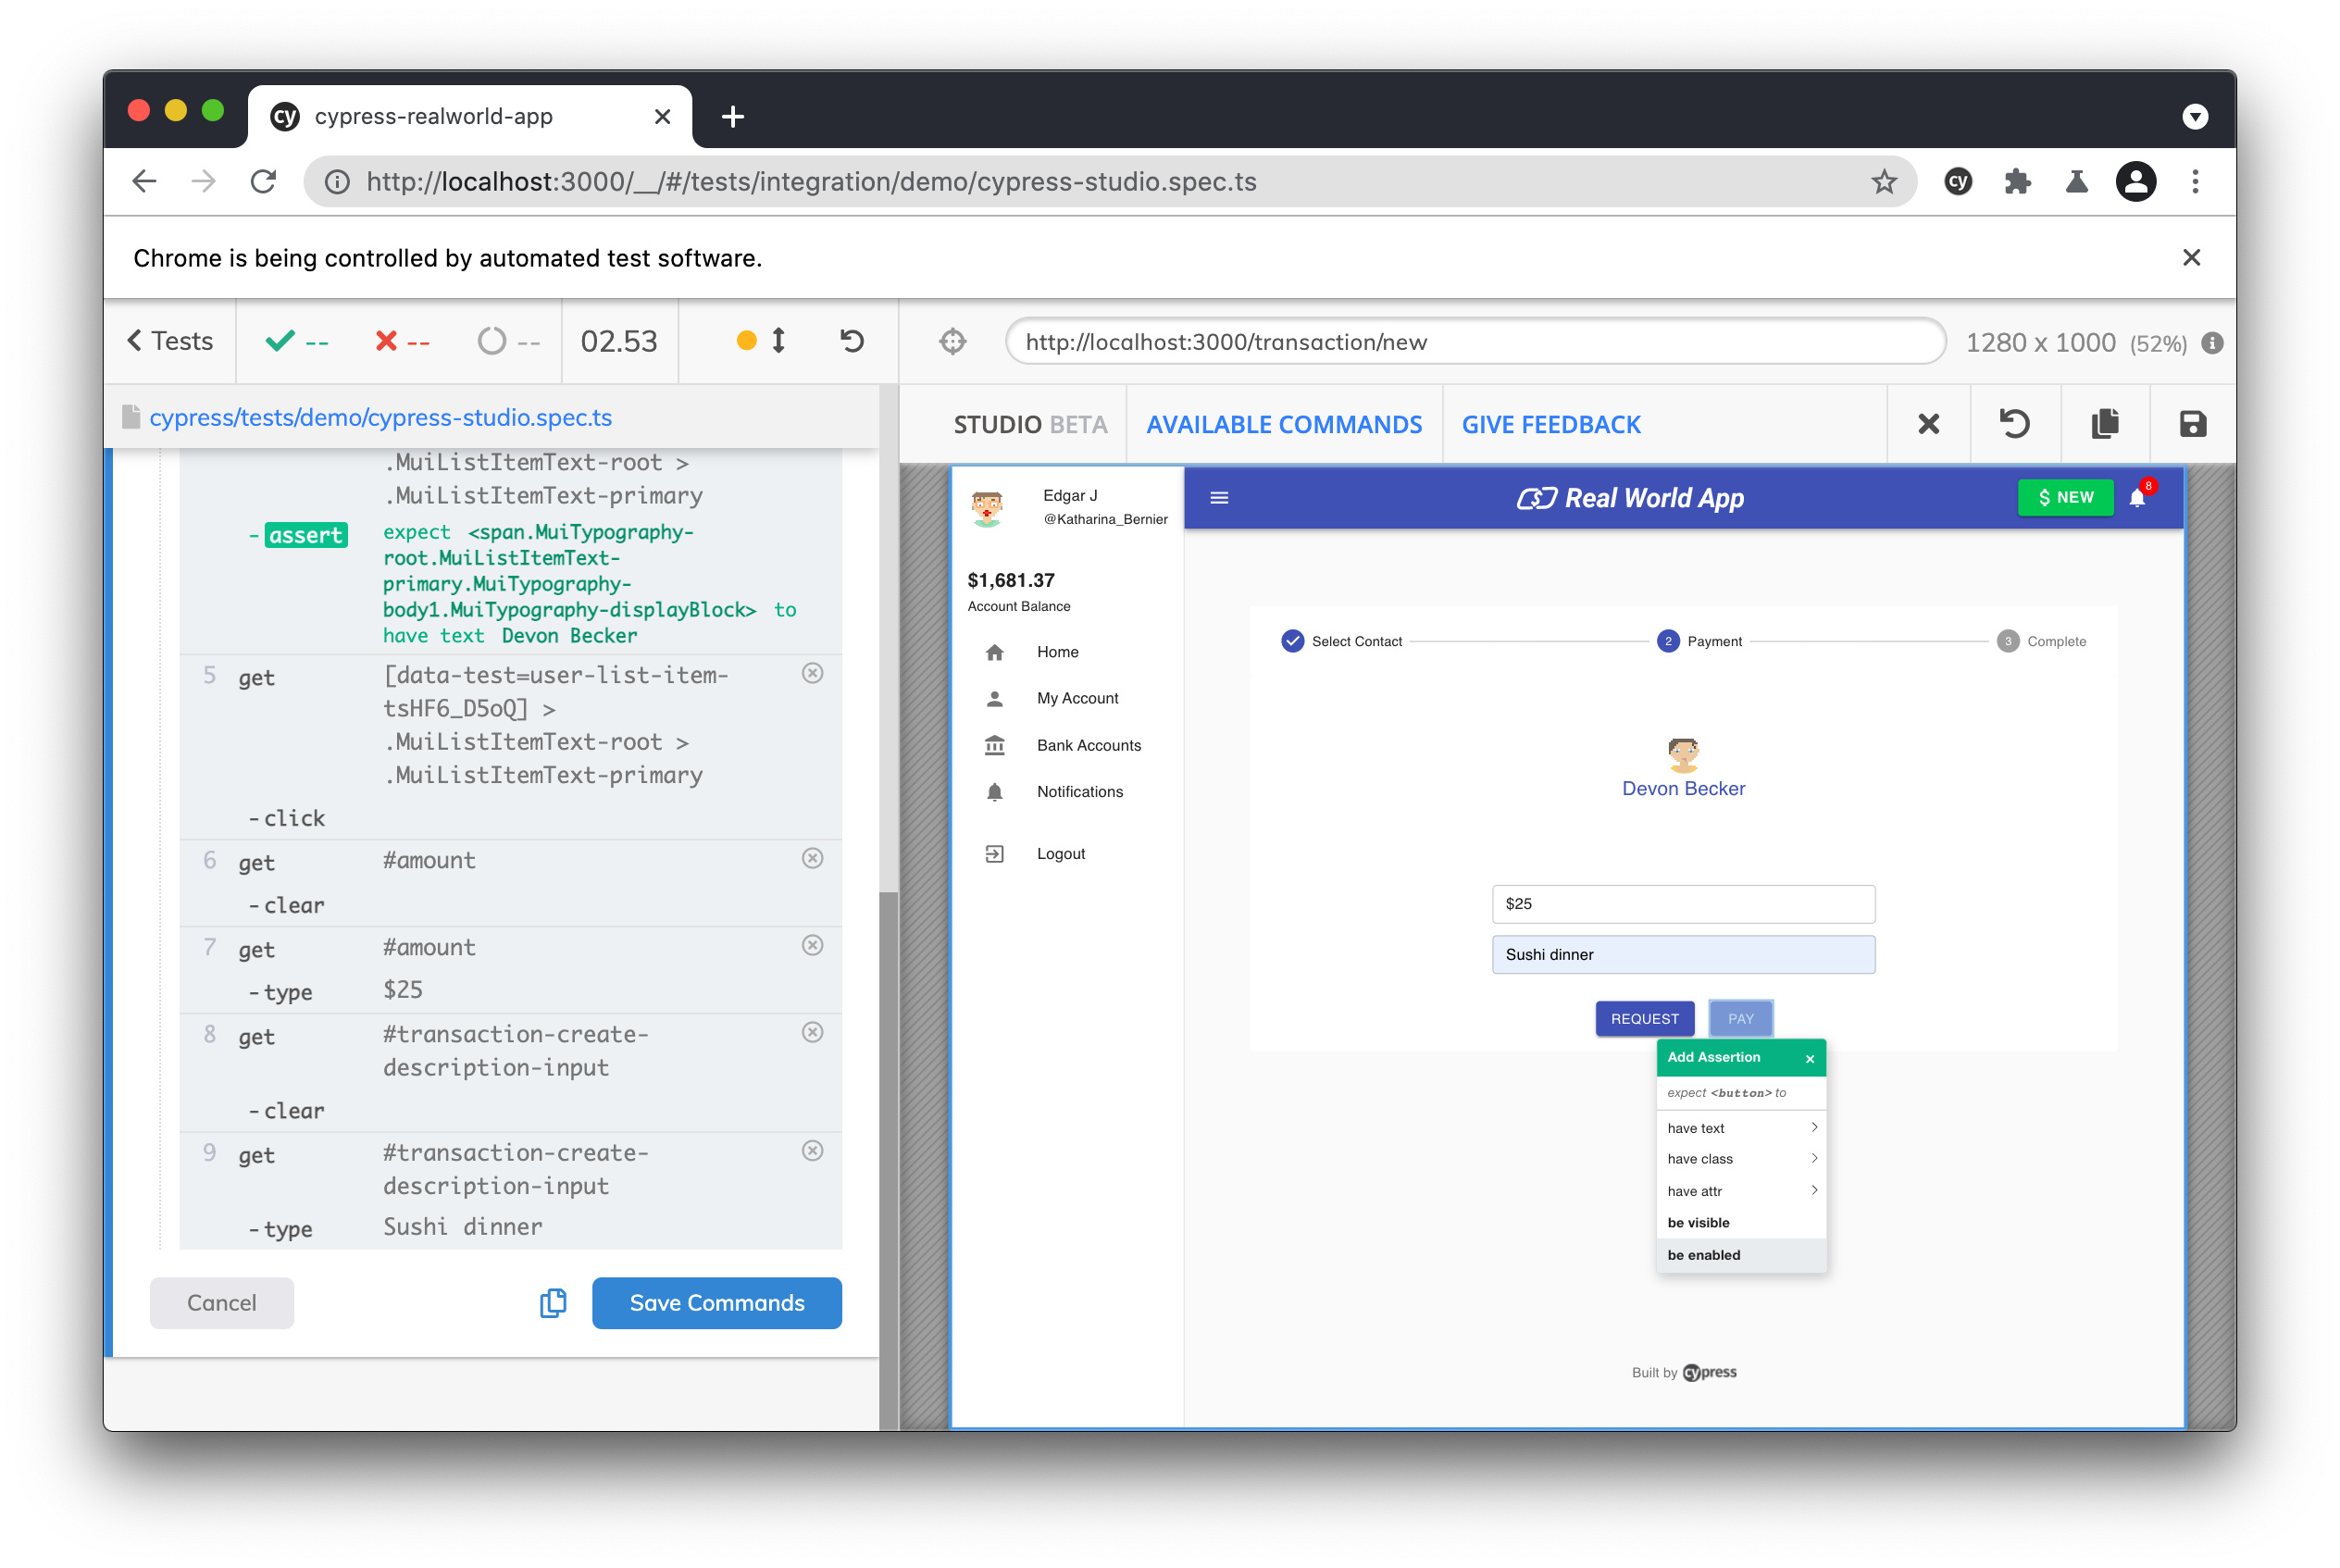
Task: Click the close Cypress Studio X icon
Action: tap(1923, 425)
